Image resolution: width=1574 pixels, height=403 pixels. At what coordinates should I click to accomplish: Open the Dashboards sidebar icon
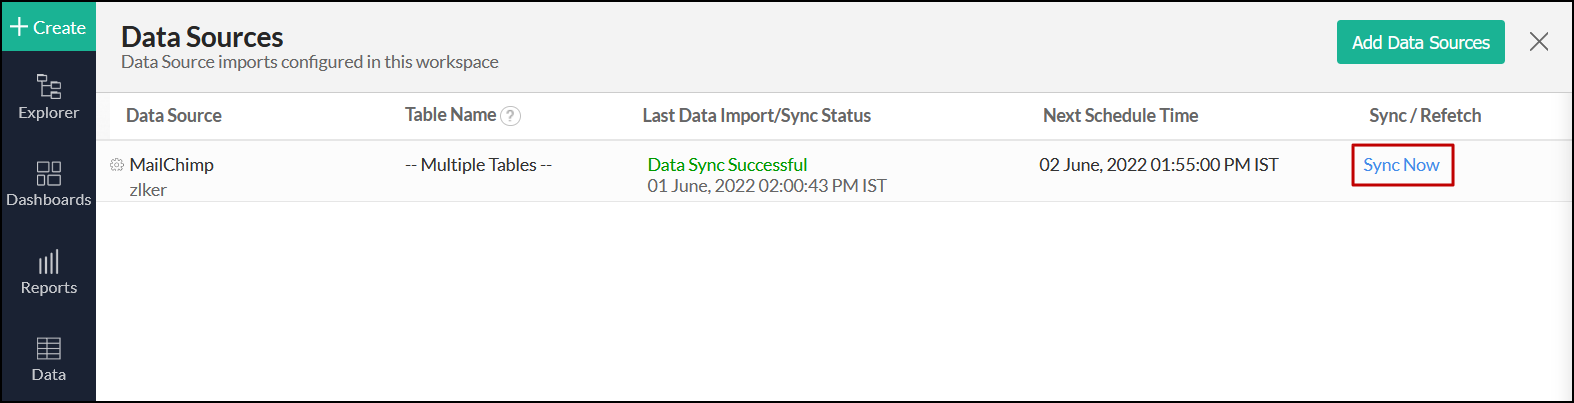pos(48,184)
